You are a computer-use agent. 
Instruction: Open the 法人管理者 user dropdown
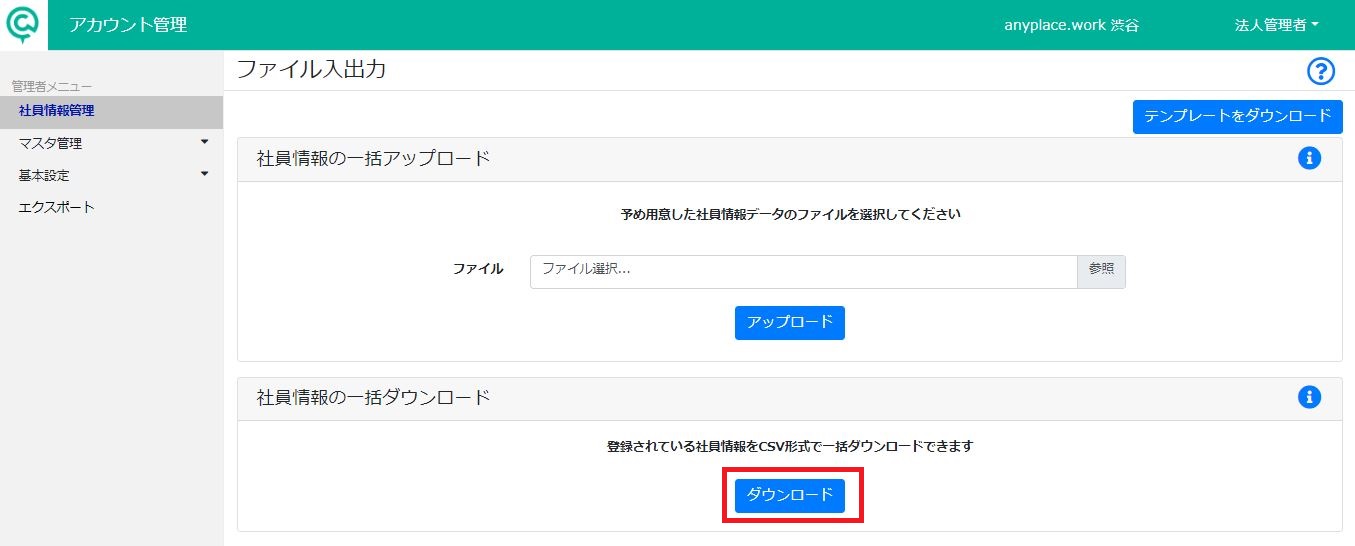(x=1276, y=25)
